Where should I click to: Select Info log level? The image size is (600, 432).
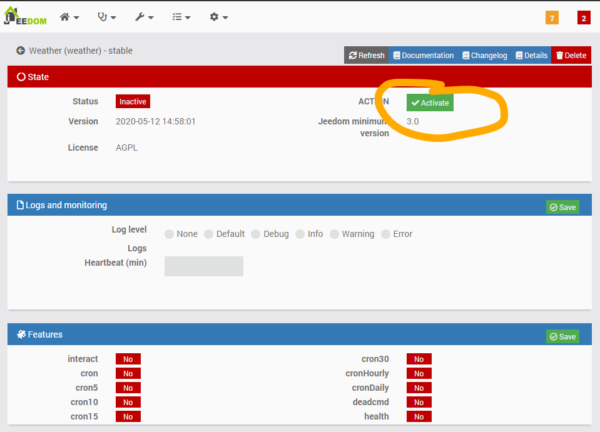point(300,234)
